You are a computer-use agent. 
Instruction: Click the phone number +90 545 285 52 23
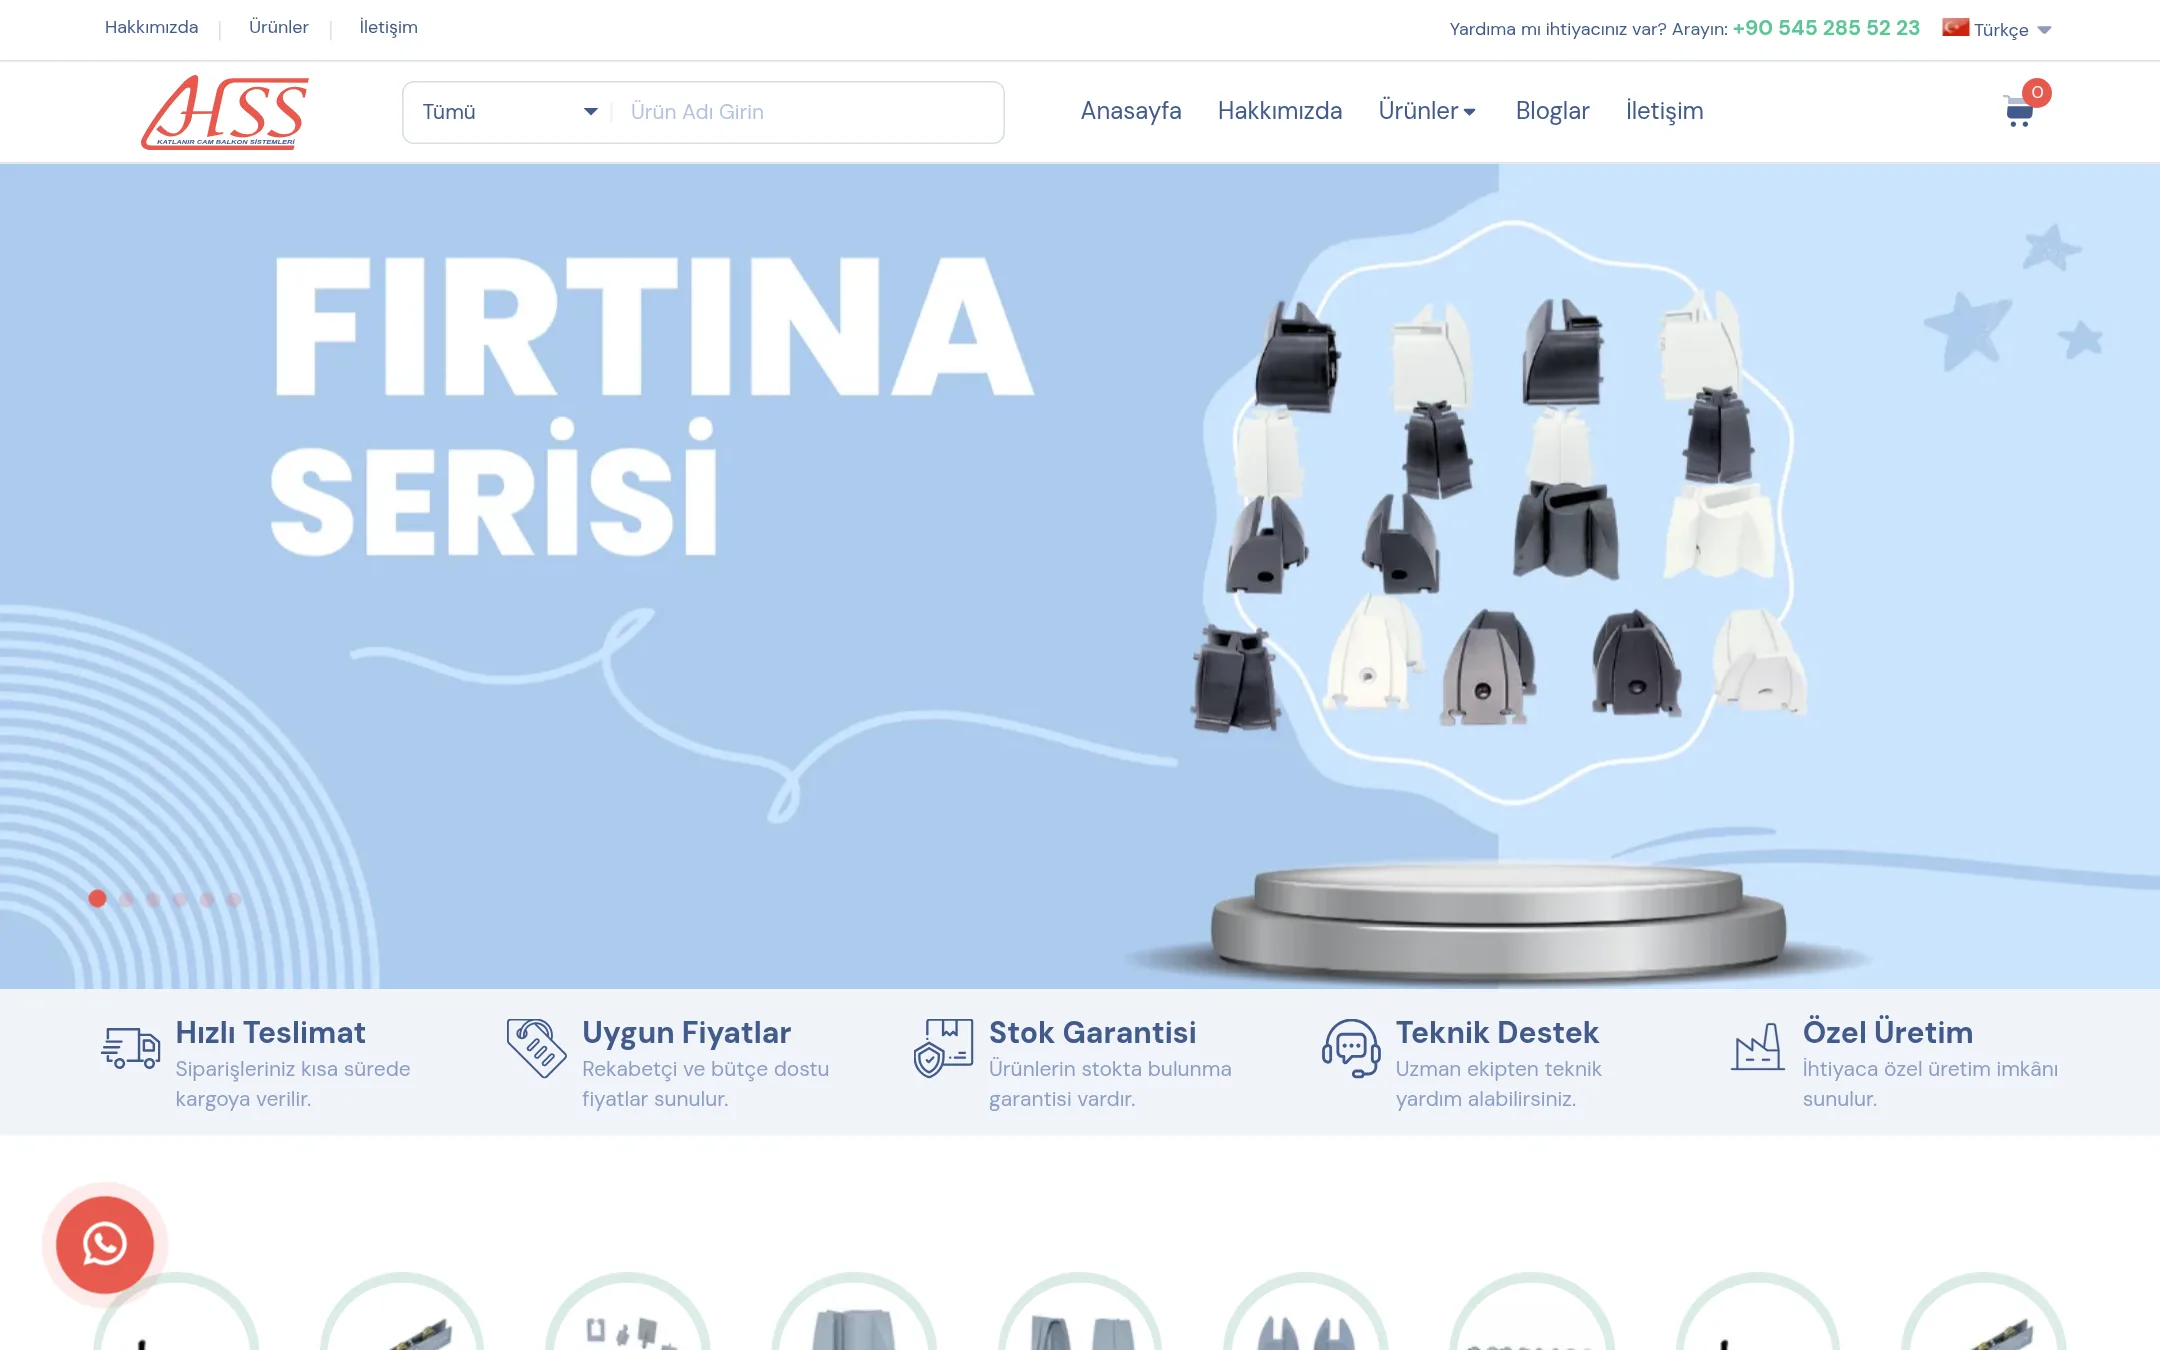pos(1826,28)
